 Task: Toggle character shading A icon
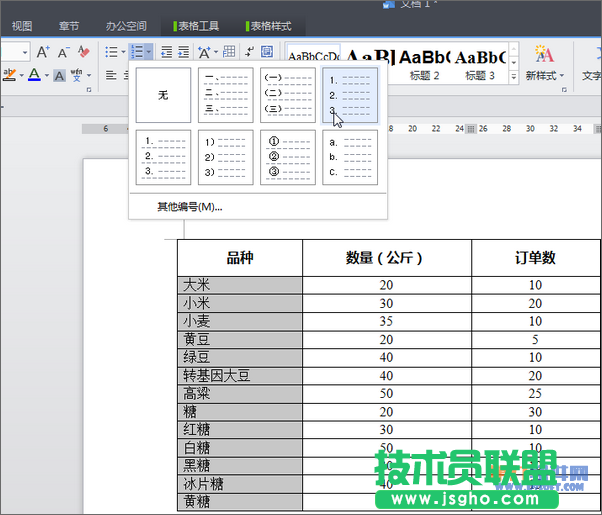(59, 75)
